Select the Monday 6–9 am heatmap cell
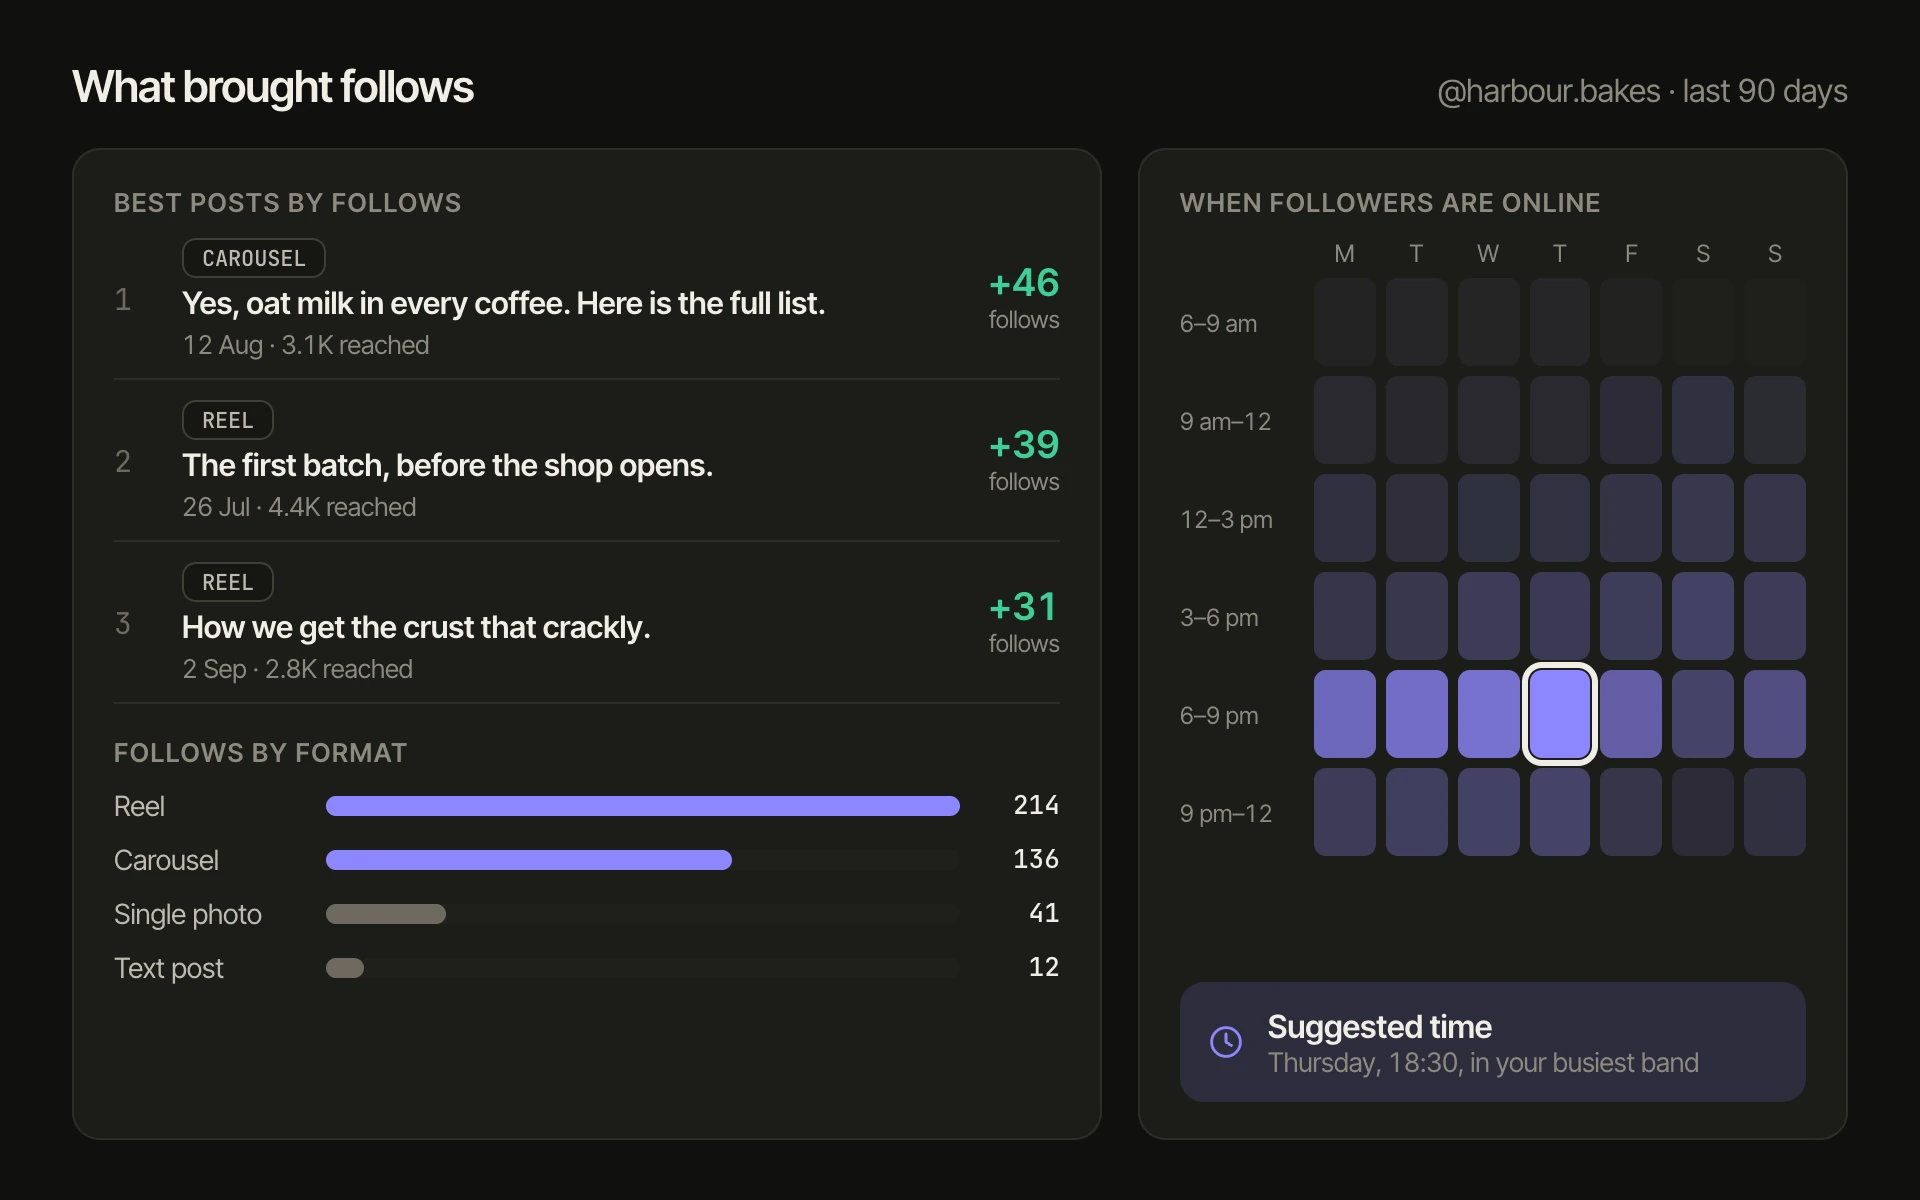The image size is (1920, 1200). 1345,322
